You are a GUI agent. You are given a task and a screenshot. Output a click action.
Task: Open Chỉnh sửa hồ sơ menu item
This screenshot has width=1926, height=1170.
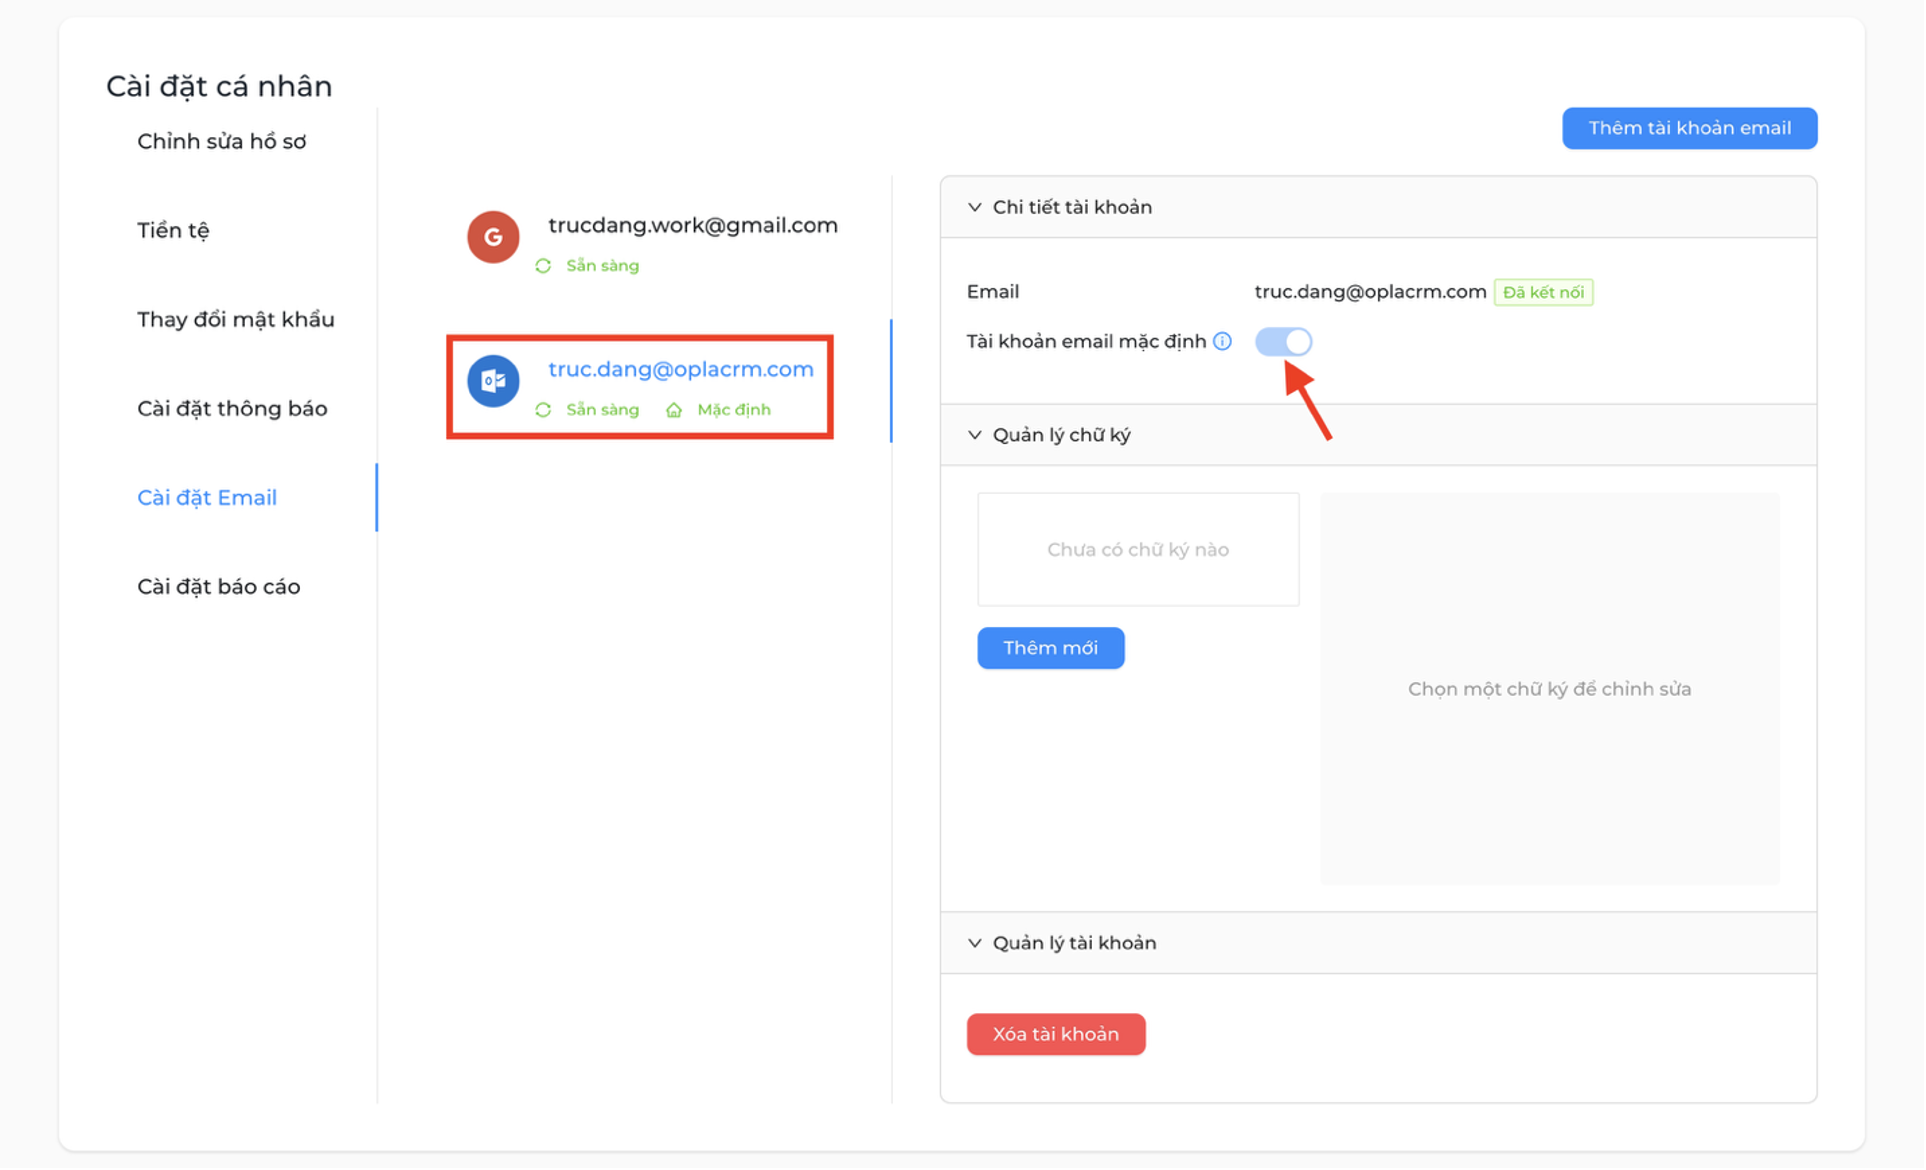point(222,142)
